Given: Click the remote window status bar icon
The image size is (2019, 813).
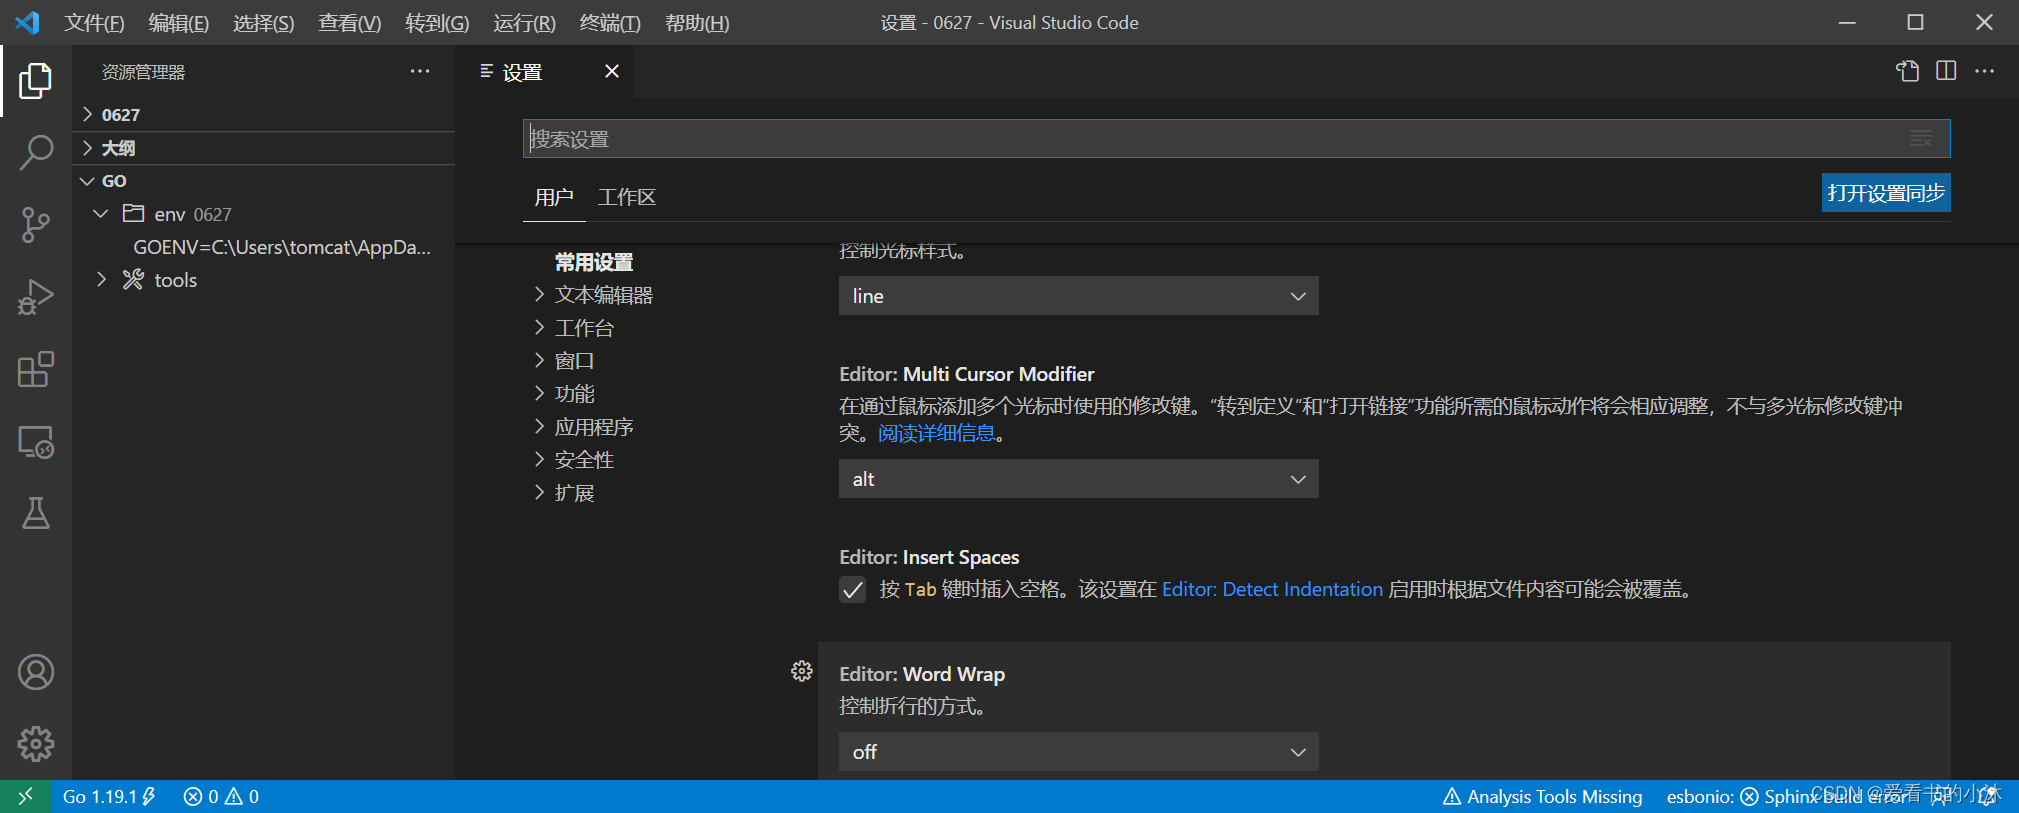Looking at the screenshot, I should click(26, 796).
